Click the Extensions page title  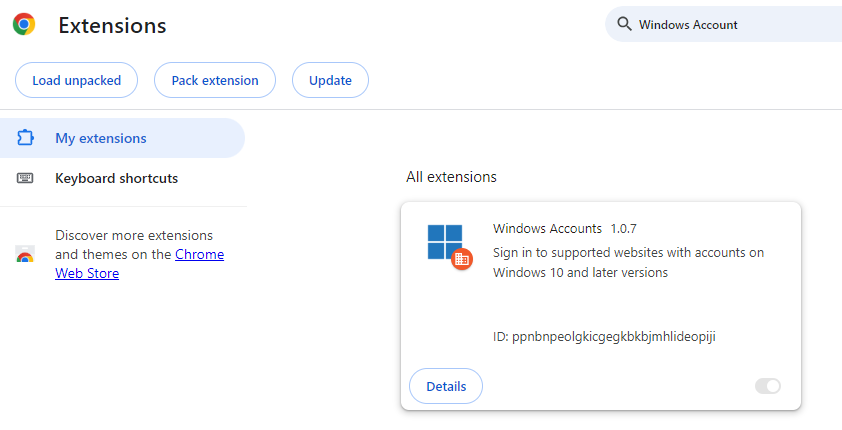coord(112,25)
